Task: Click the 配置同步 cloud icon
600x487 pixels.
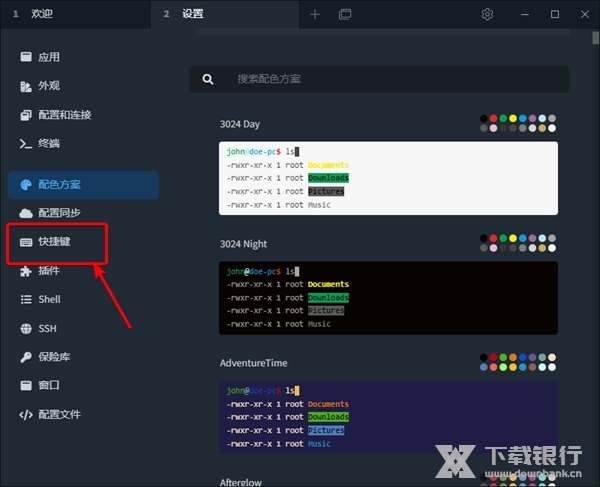Action: tap(26, 213)
